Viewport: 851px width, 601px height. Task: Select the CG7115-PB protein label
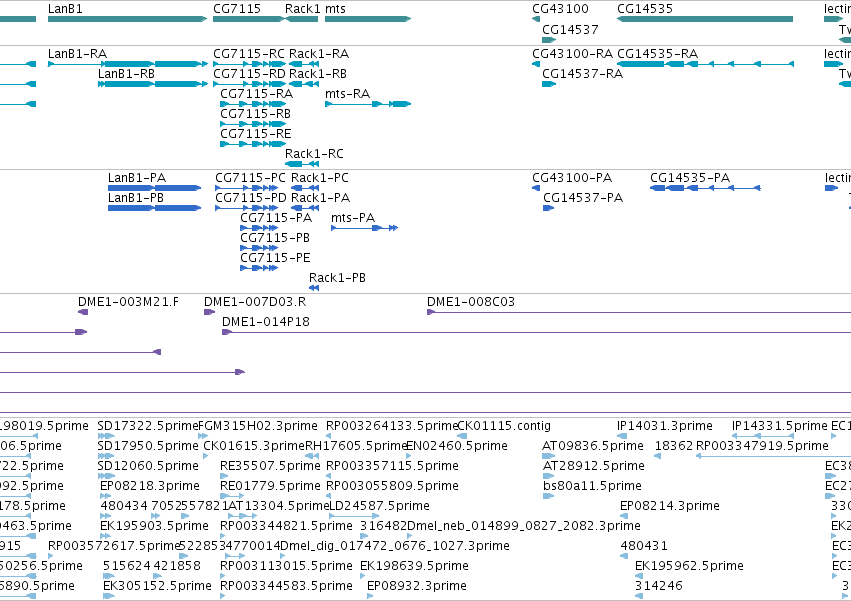[275, 238]
